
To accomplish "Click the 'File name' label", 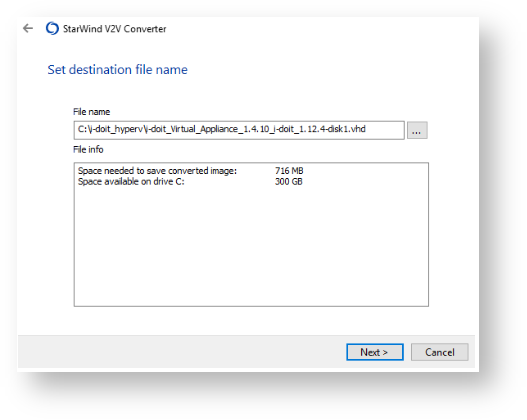I will [x=91, y=112].
